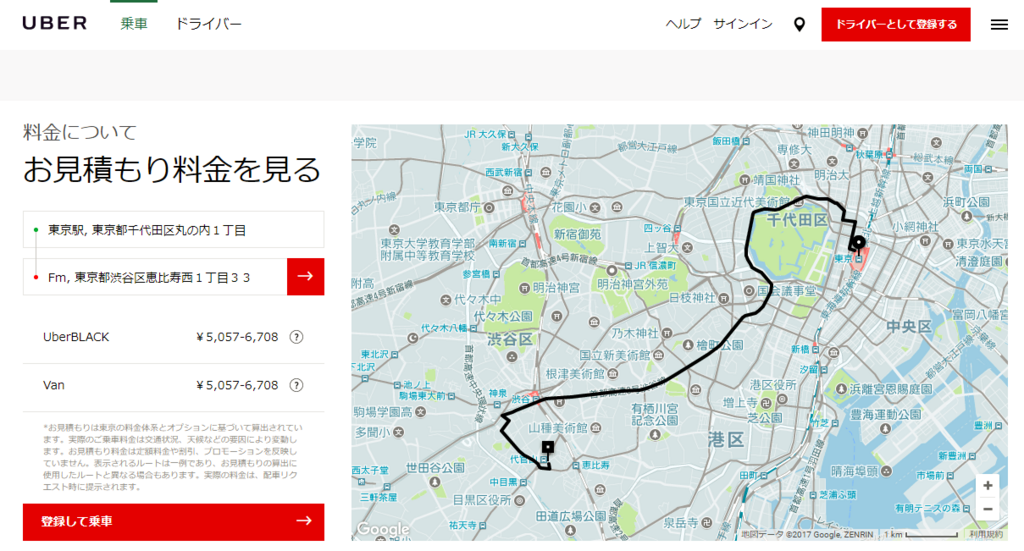Click 乃木神社 marker on map
The height and width of the screenshot is (551, 1024).
click(x=667, y=333)
